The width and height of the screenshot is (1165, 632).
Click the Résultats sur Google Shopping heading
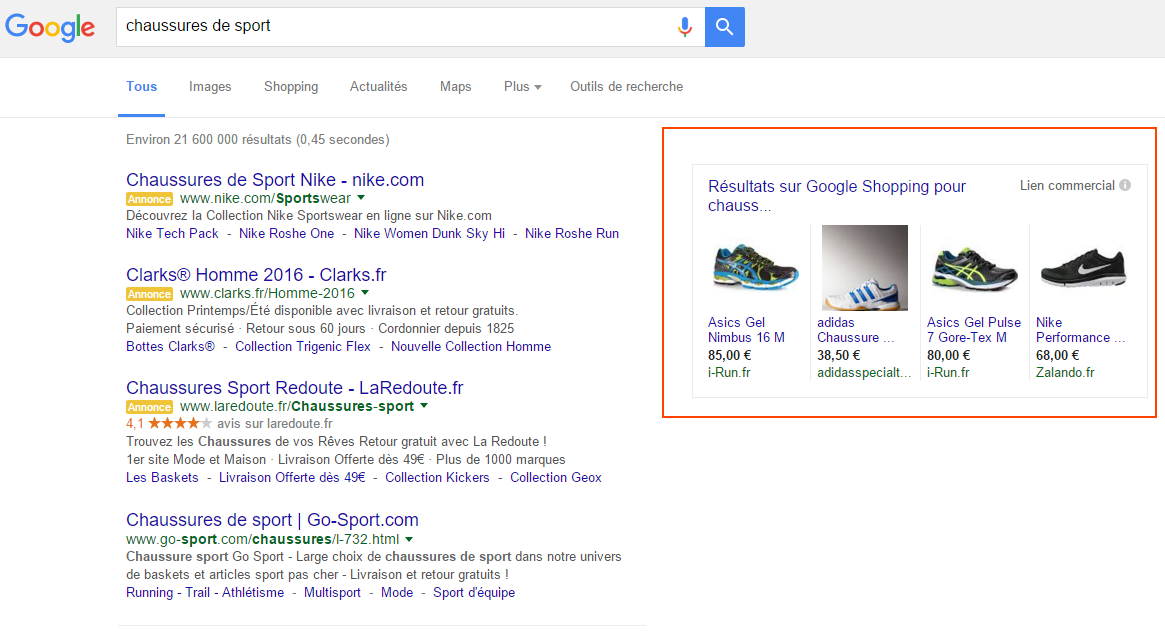837,195
